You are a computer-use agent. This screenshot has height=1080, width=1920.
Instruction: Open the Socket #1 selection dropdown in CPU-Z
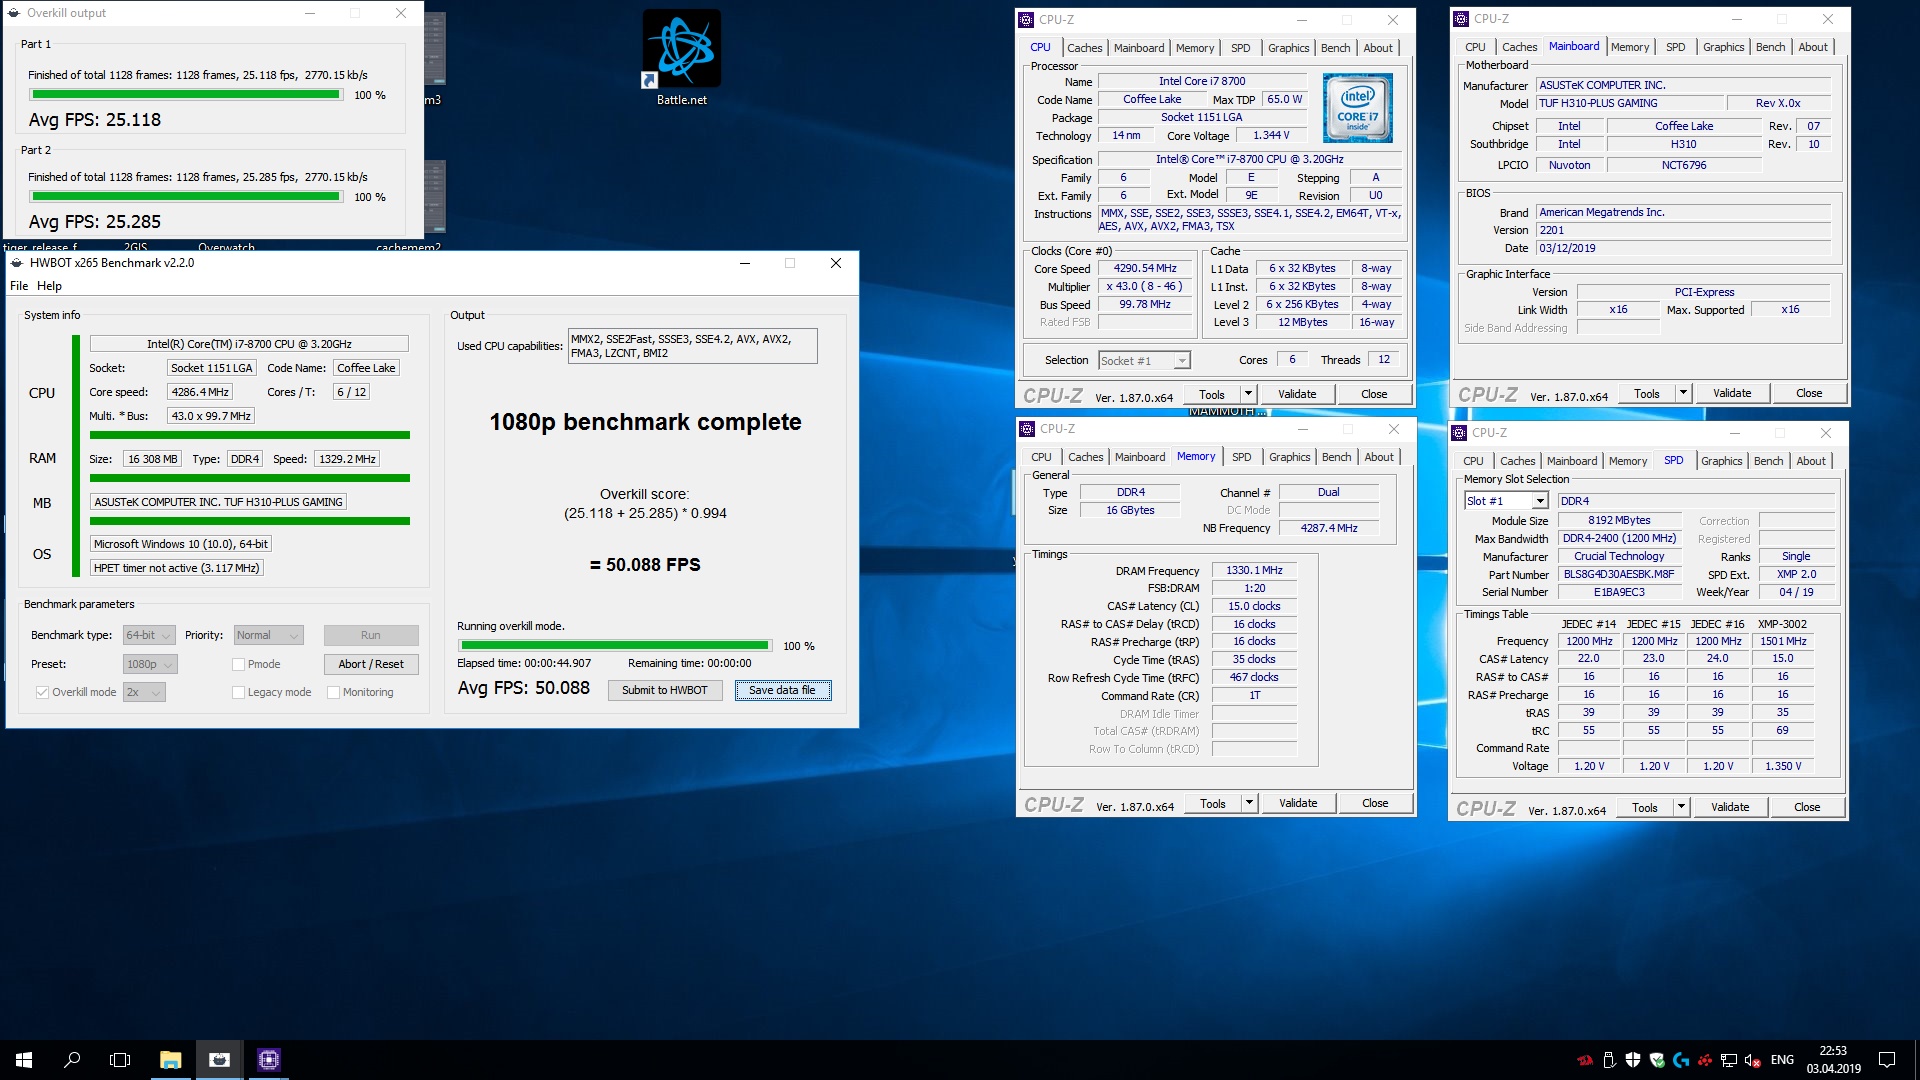pyautogui.click(x=1144, y=361)
